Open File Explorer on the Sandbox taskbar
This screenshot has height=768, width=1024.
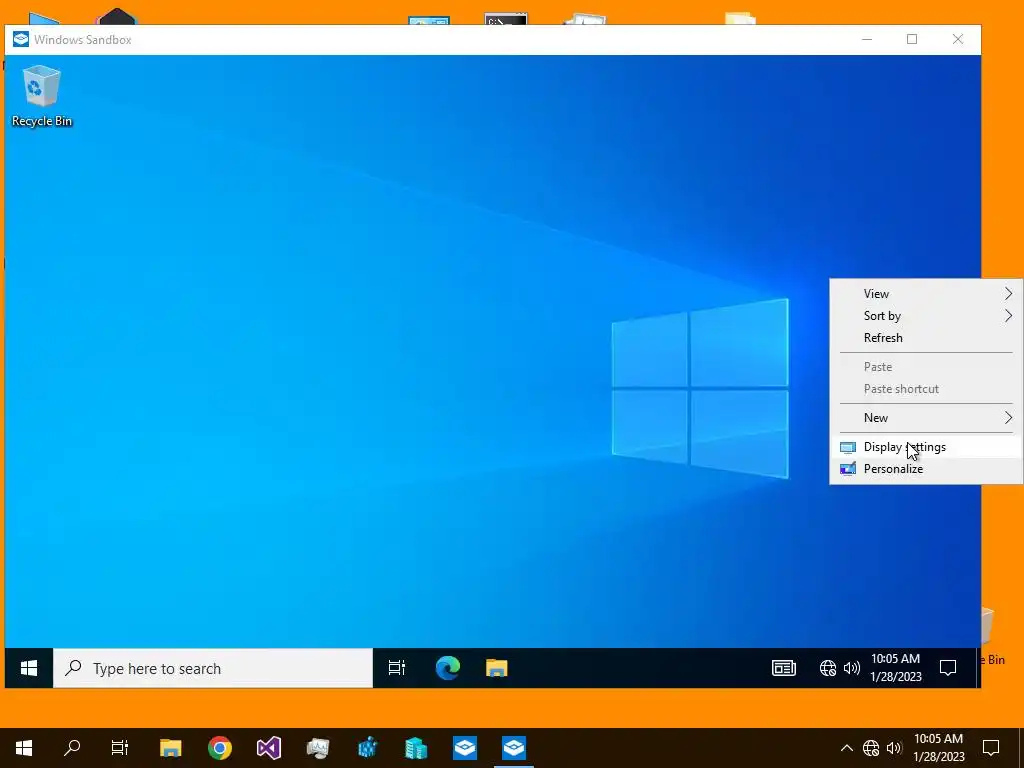(496, 668)
